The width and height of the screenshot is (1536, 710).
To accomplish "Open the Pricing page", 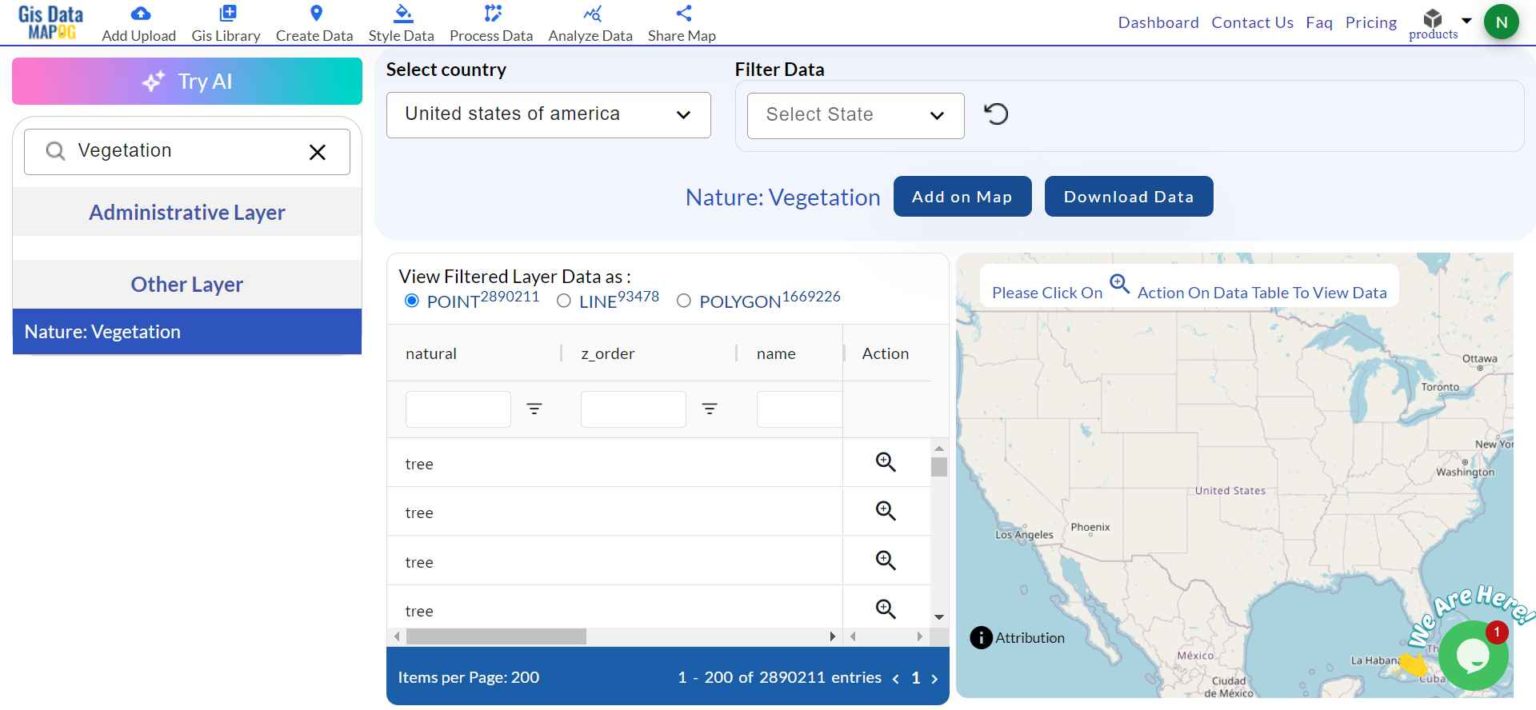I will tap(1370, 22).
